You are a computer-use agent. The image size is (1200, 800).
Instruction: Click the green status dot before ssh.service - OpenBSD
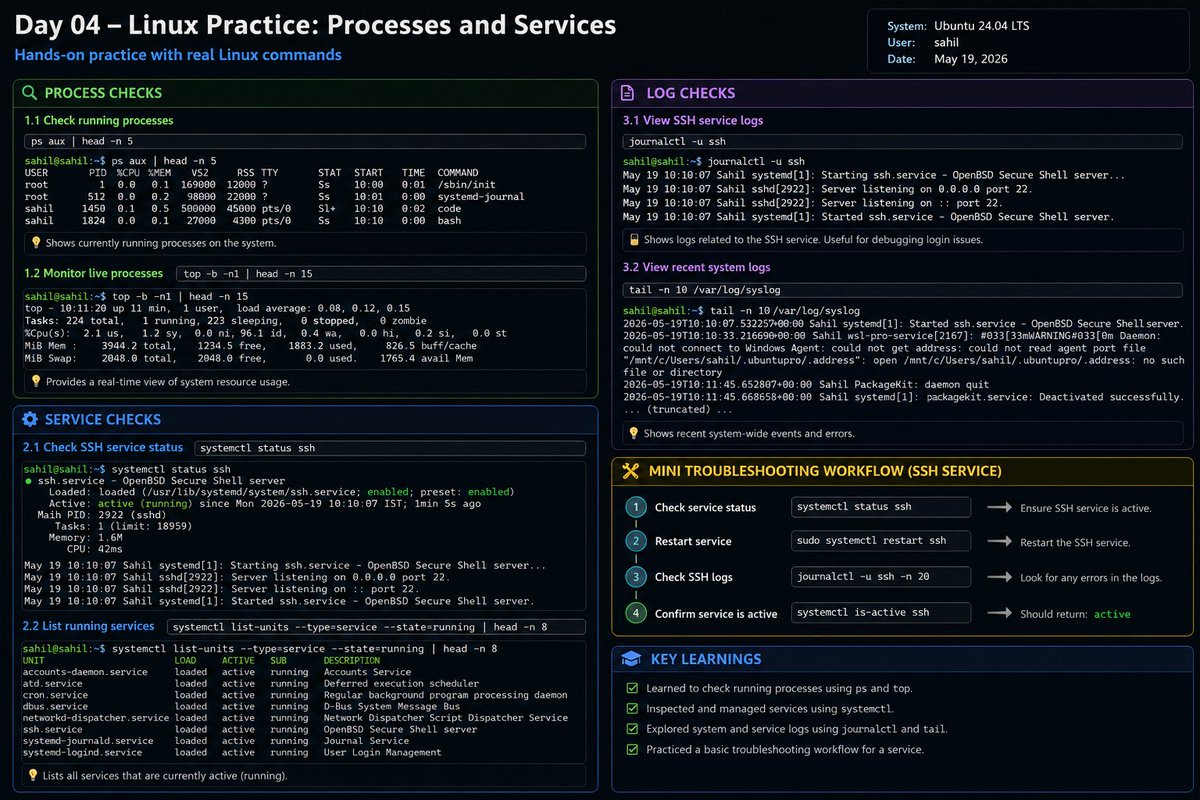tap(28, 481)
